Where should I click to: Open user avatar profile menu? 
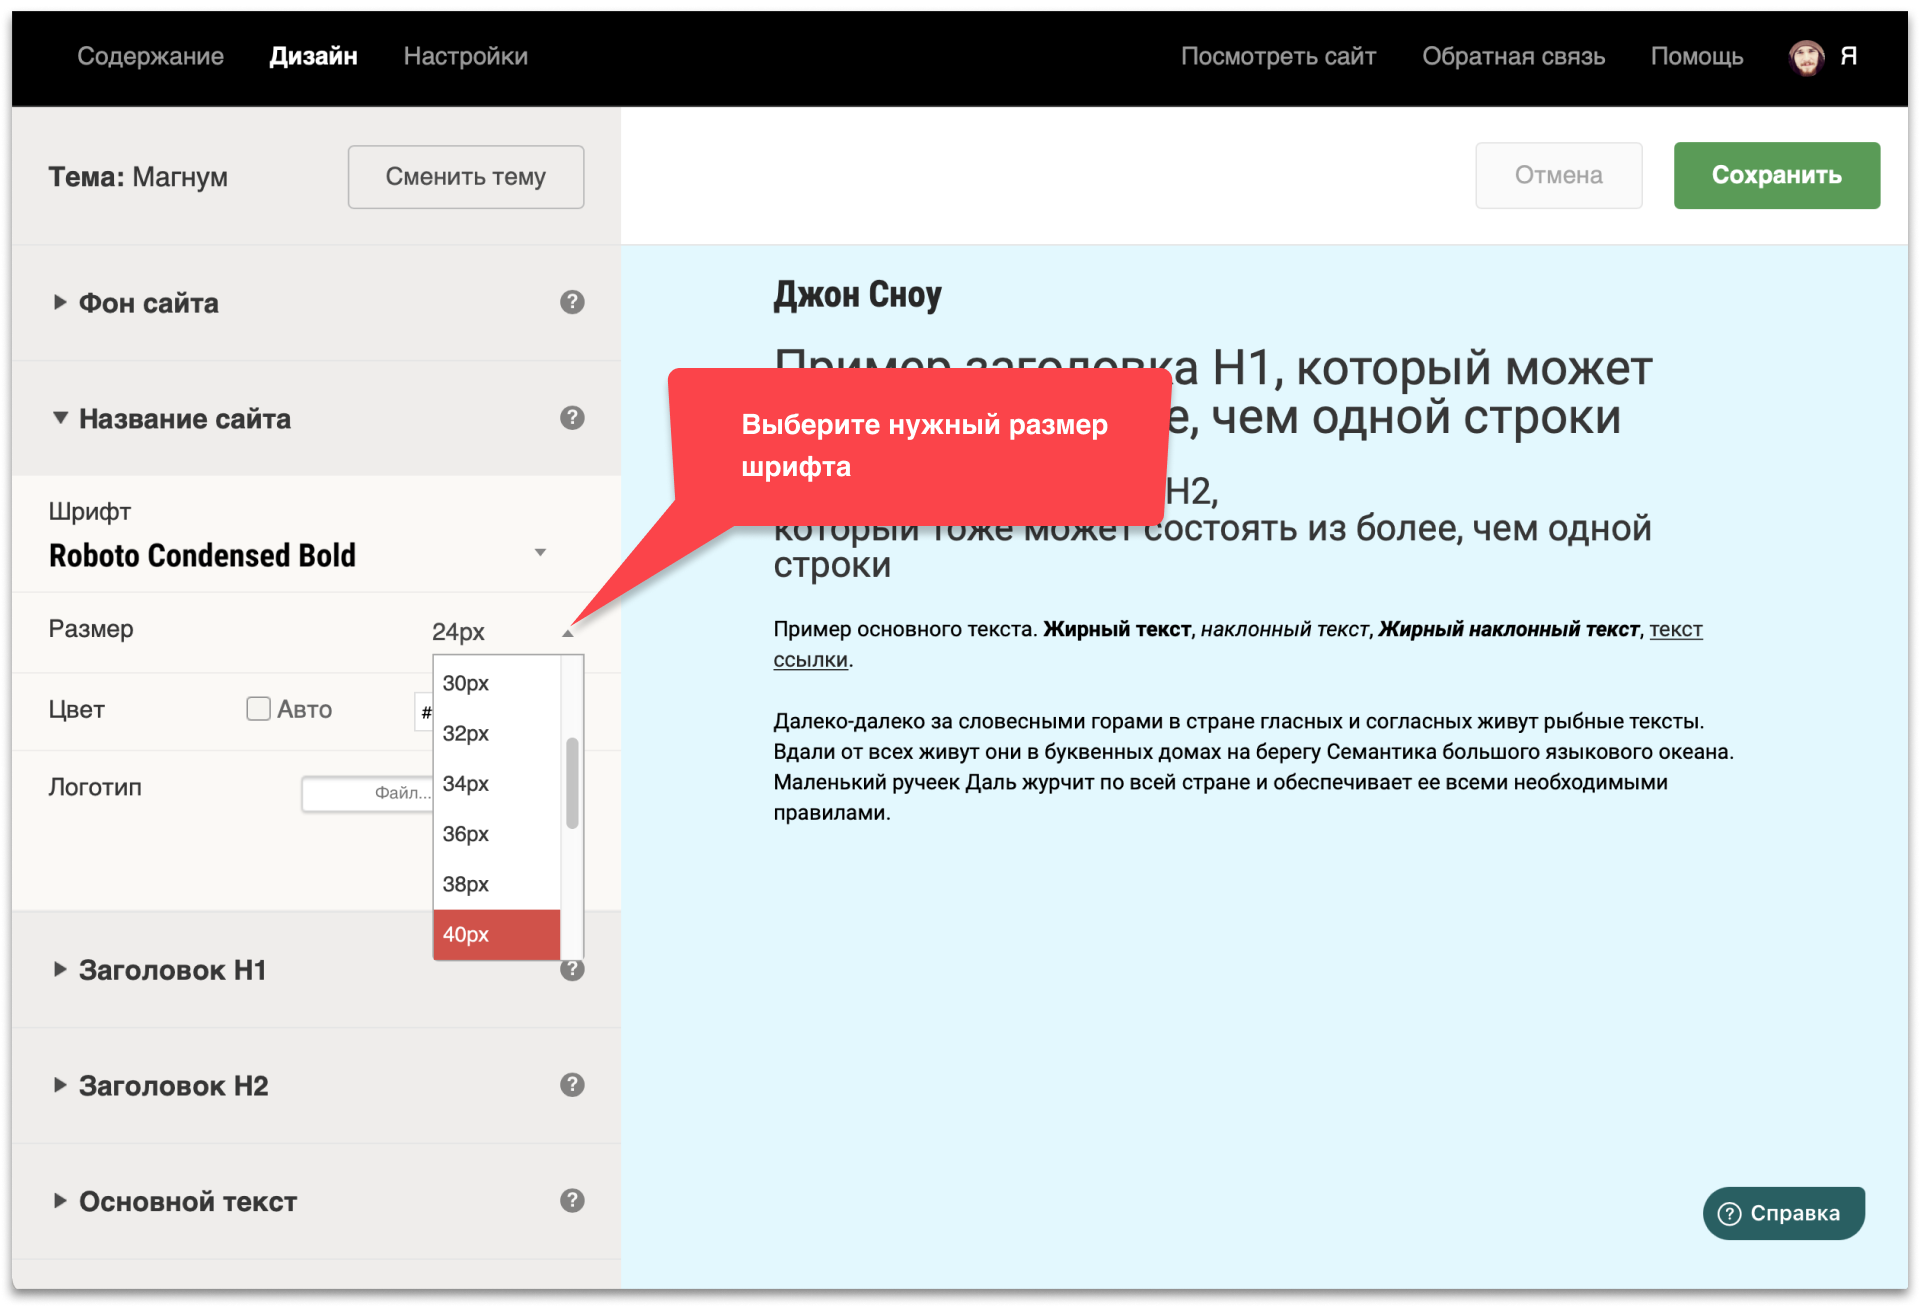point(1806,57)
